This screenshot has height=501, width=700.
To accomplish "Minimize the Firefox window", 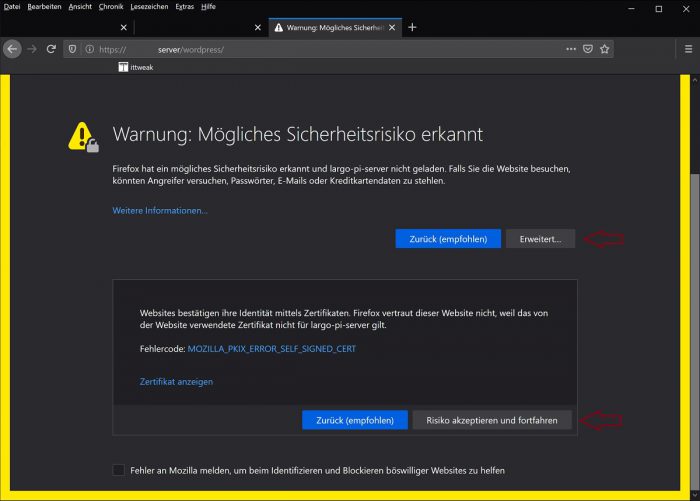I will [x=631, y=9].
